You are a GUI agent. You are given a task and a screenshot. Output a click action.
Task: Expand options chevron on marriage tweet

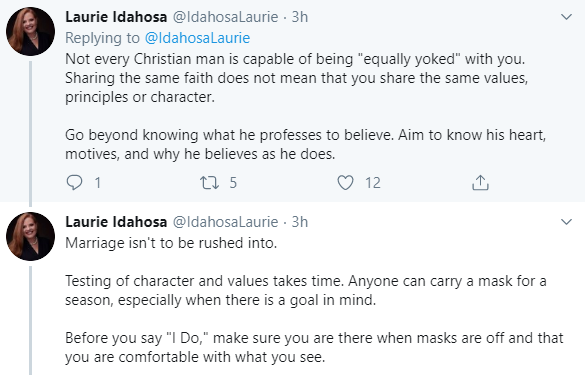[566, 222]
